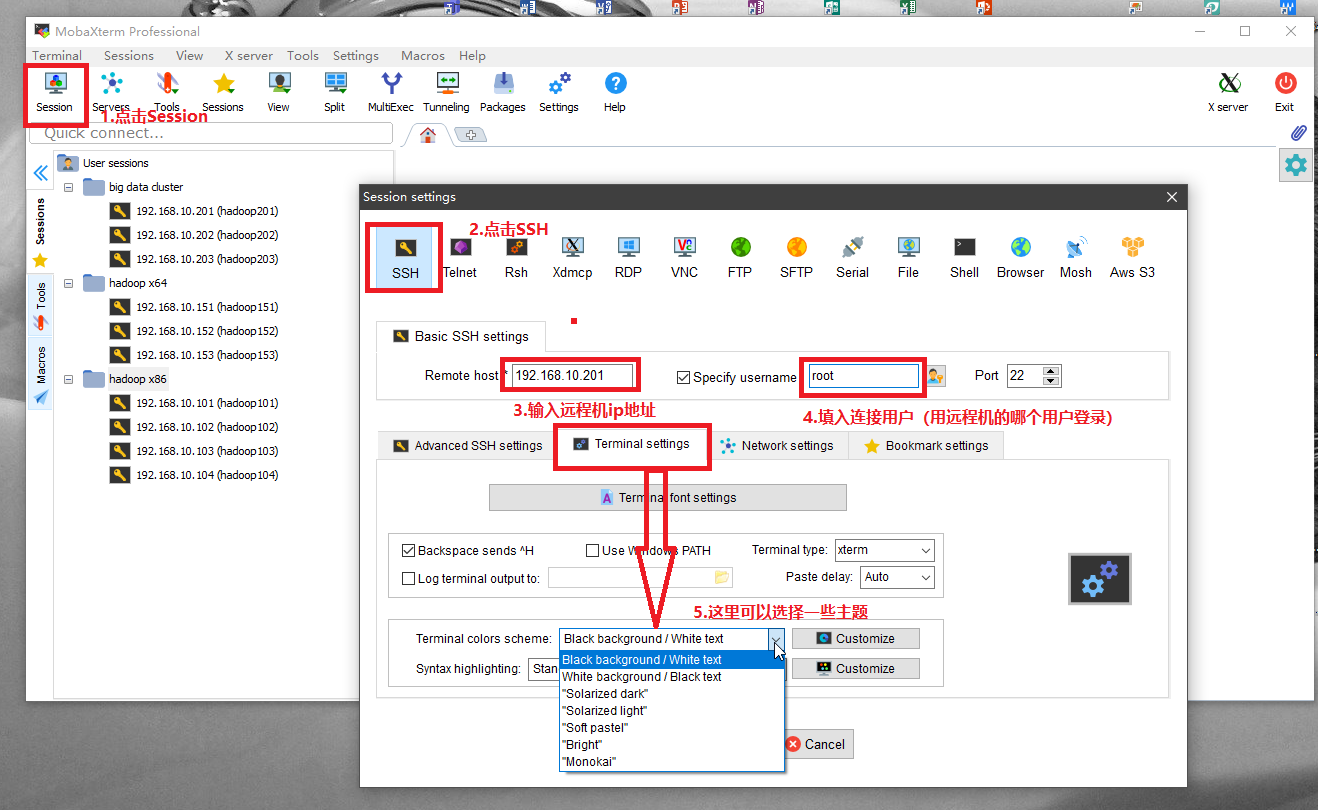Open the Macros menu
1318x810 pixels.
(423, 56)
